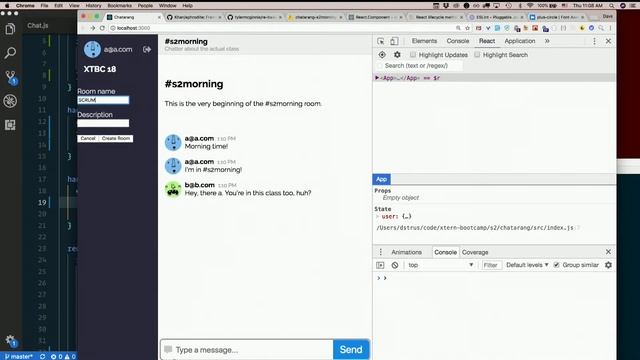This screenshot has height=360, width=640.
Task: Open DevTools three-dot customize menu
Action: (x=594, y=41)
